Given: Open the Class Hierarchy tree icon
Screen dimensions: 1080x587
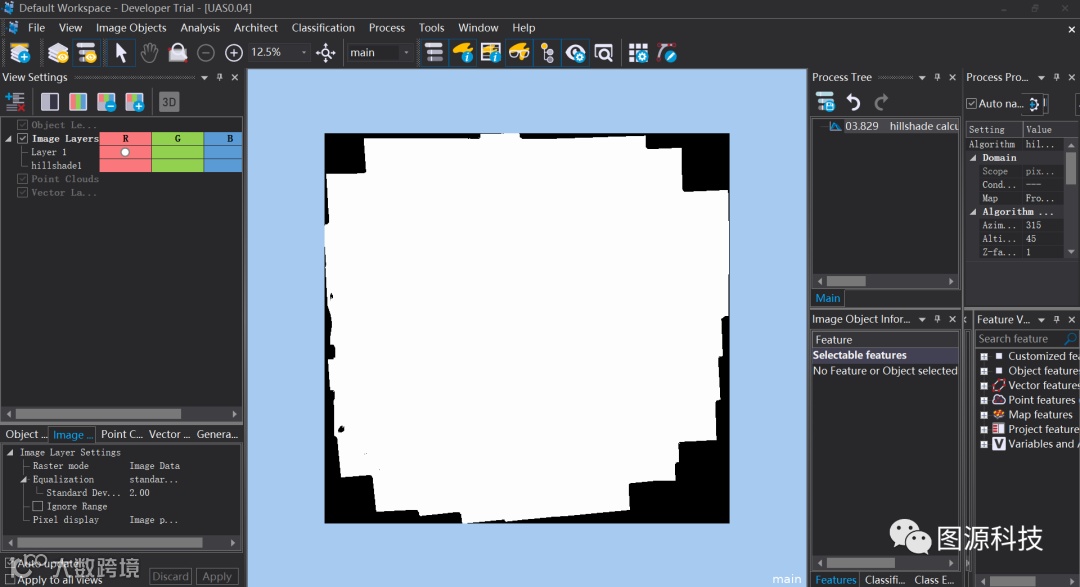Looking at the screenshot, I should pos(548,52).
